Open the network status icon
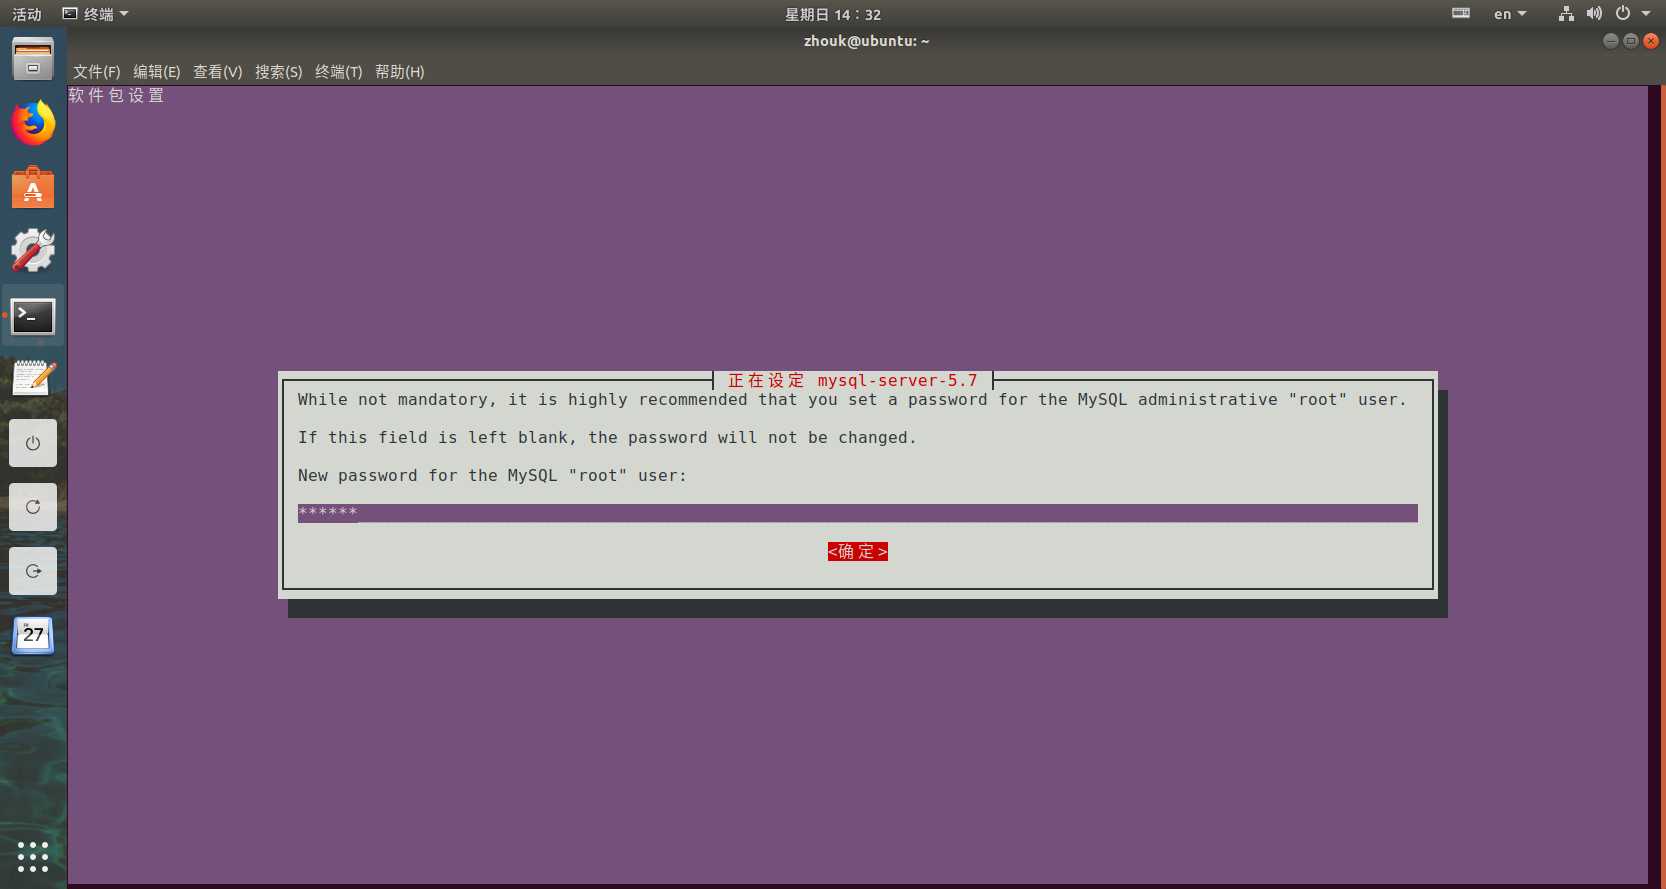This screenshot has width=1666, height=889. pos(1566,14)
